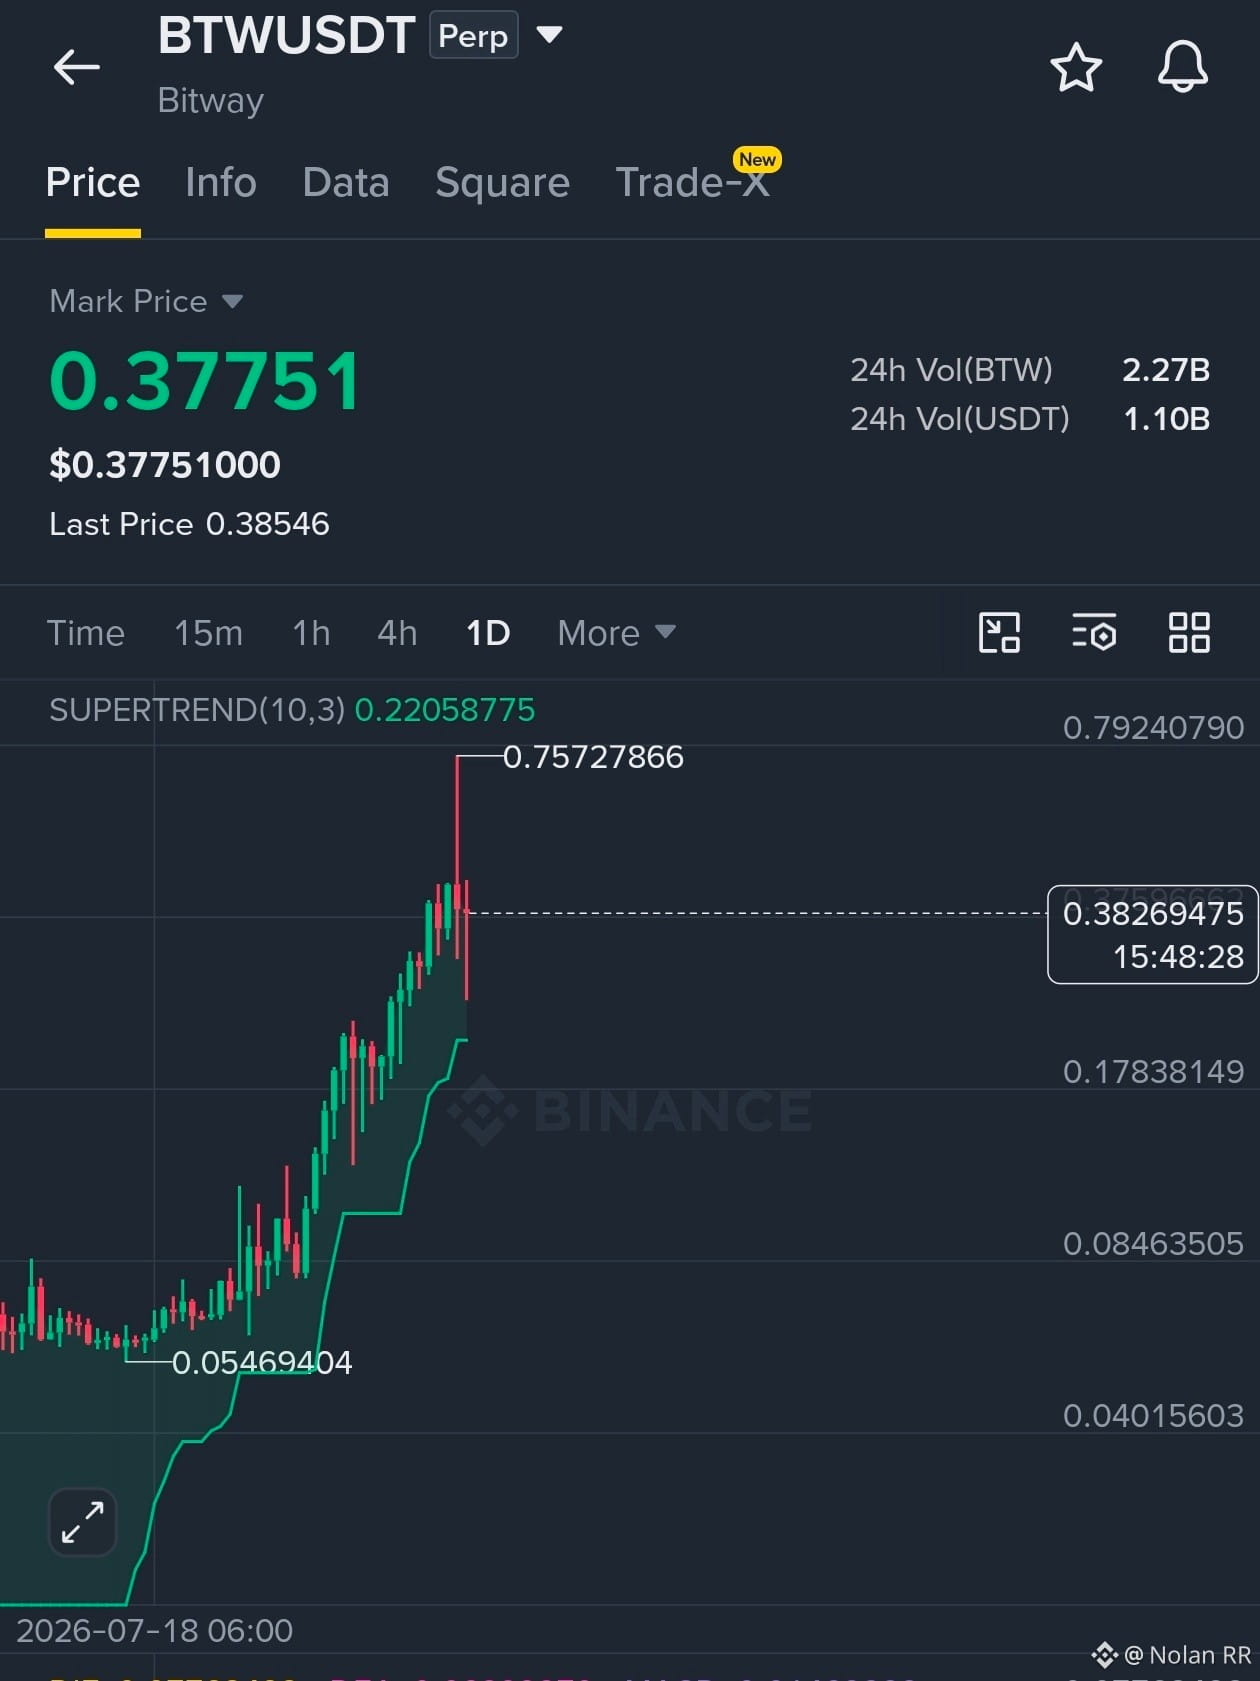Select the 15m chart interval
This screenshot has height=1681, width=1260.
[x=208, y=633]
